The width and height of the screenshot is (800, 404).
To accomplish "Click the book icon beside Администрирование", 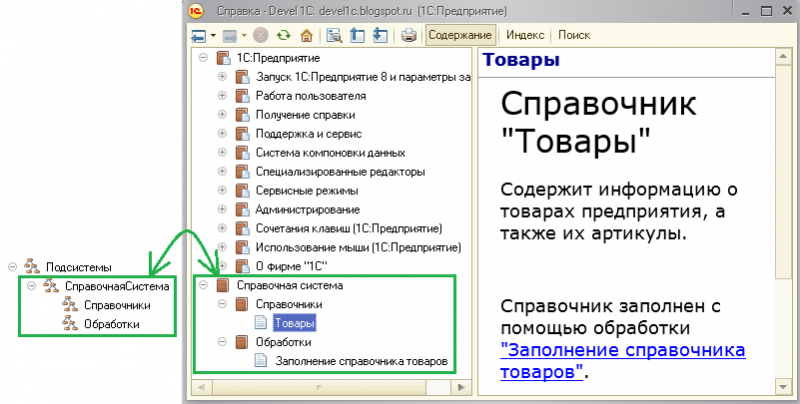I will pyautogui.click(x=242, y=209).
